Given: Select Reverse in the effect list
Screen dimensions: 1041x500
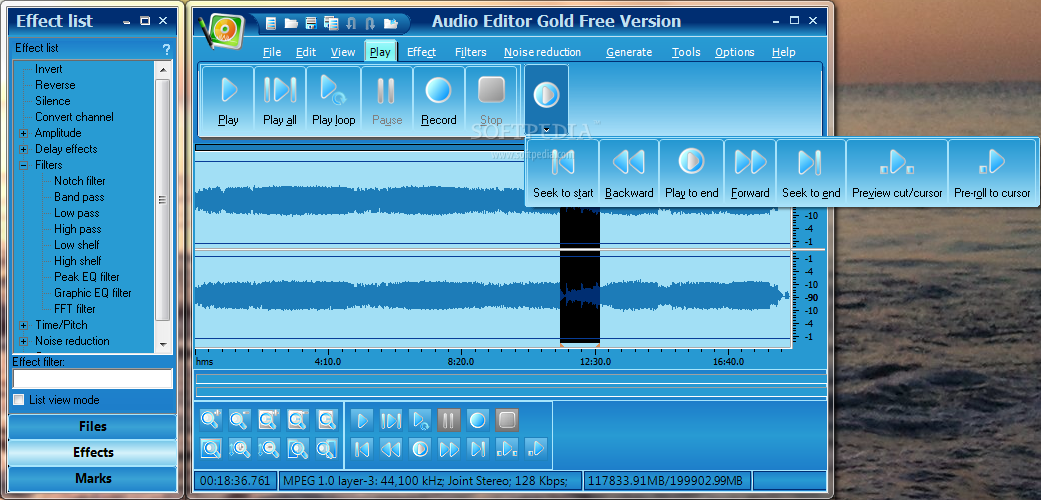Looking at the screenshot, I should click(x=55, y=85).
